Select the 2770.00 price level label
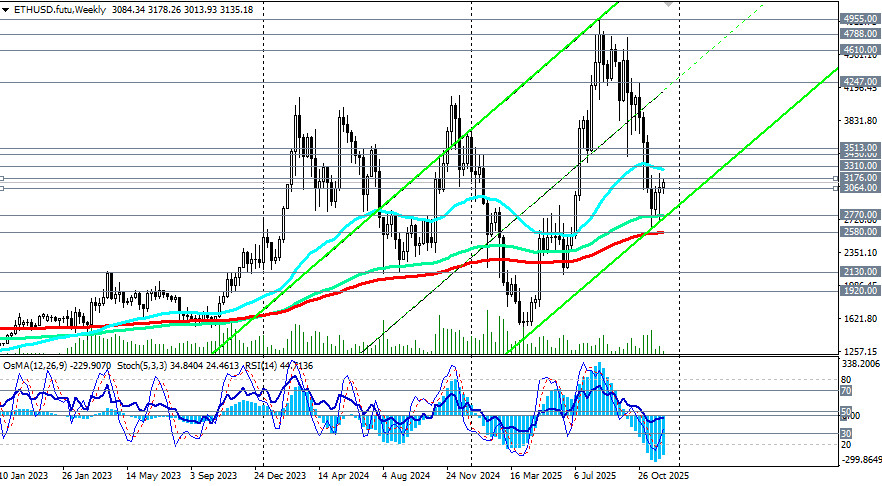This screenshot has height=486, width=882. [860, 214]
